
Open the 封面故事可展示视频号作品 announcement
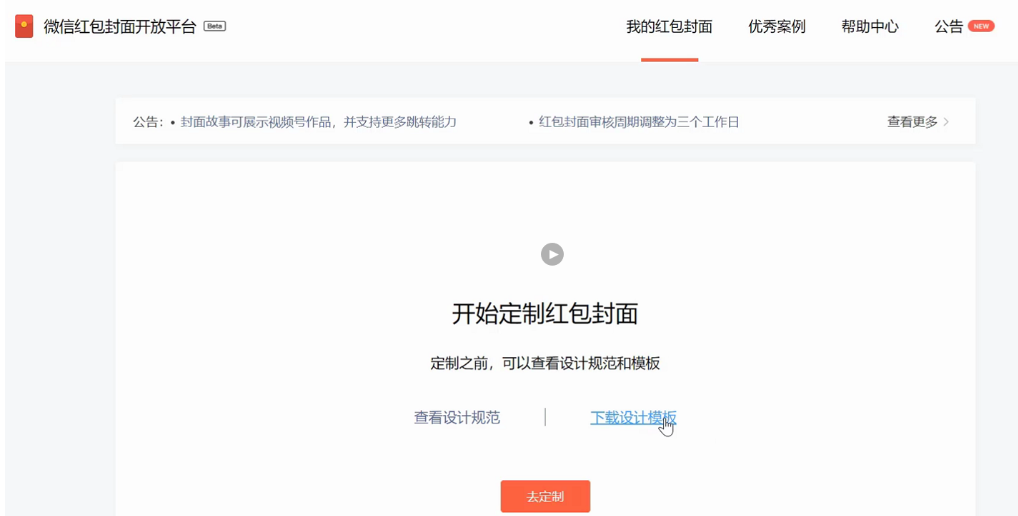tap(318, 122)
